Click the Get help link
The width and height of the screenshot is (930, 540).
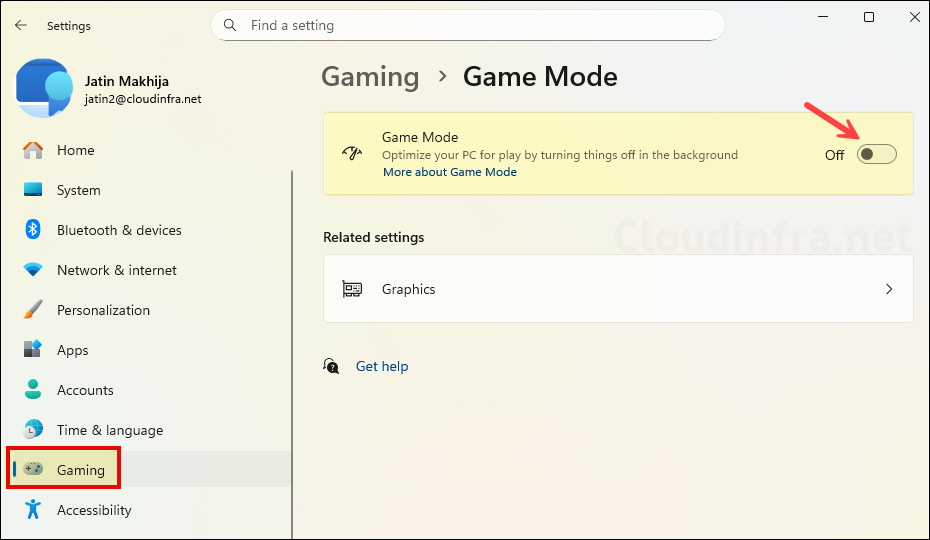tap(382, 366)
